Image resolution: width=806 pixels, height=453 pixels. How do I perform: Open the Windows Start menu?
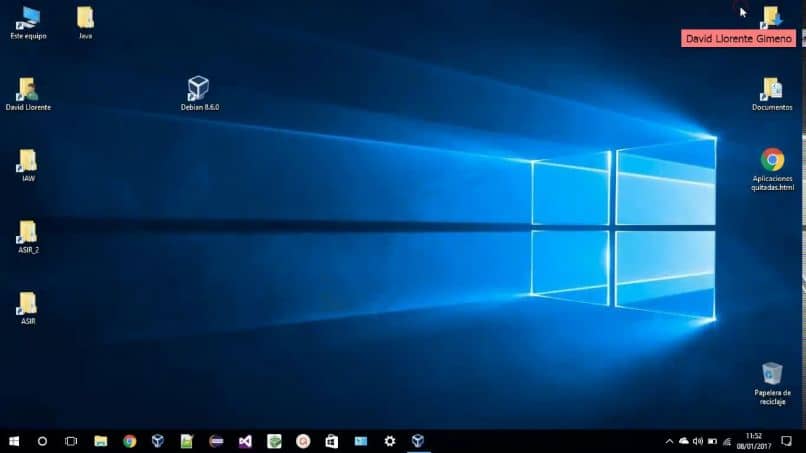[14, 441]
